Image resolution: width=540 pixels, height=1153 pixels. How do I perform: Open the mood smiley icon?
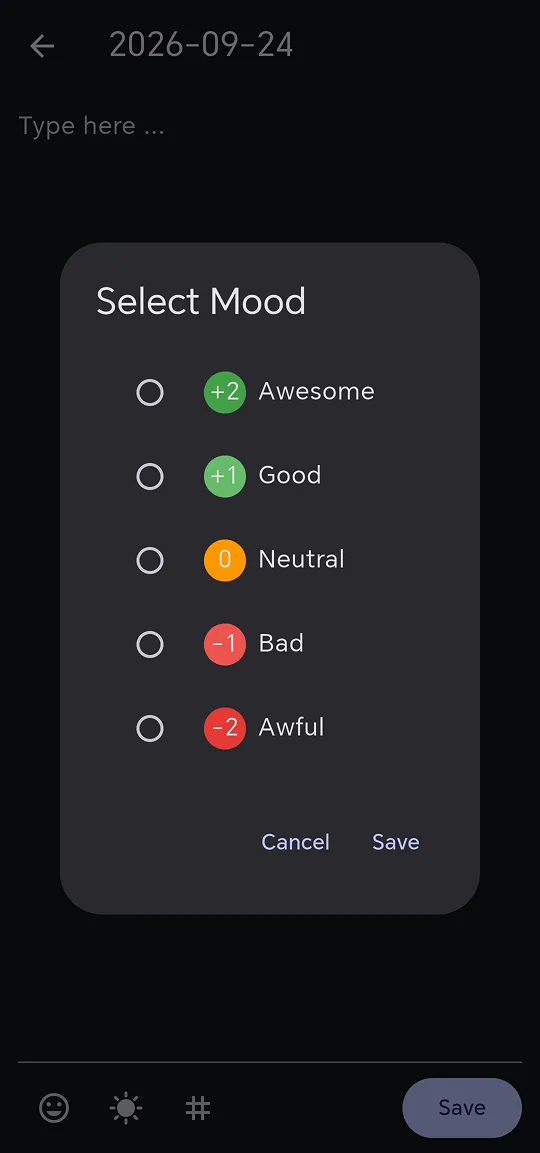54,1107
